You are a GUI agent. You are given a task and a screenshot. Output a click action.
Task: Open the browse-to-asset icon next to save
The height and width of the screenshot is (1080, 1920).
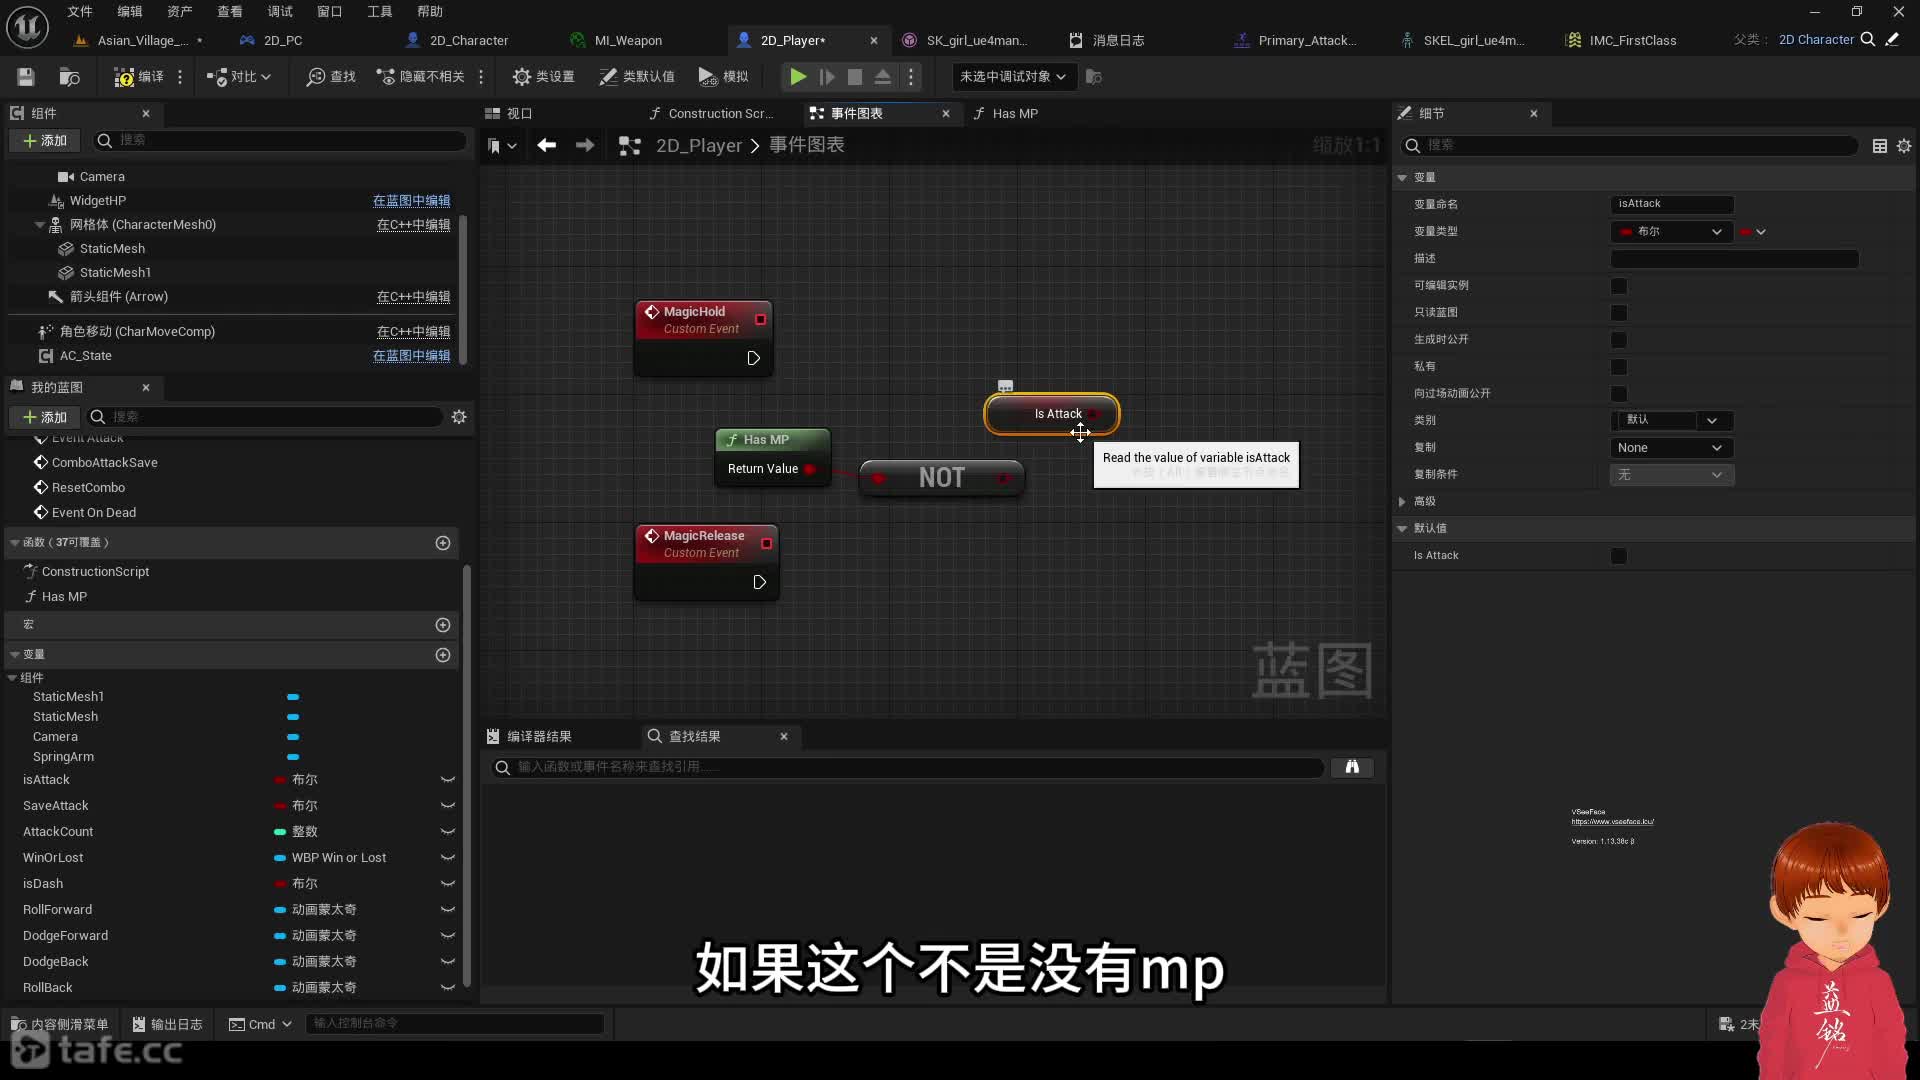coord(69,77)
